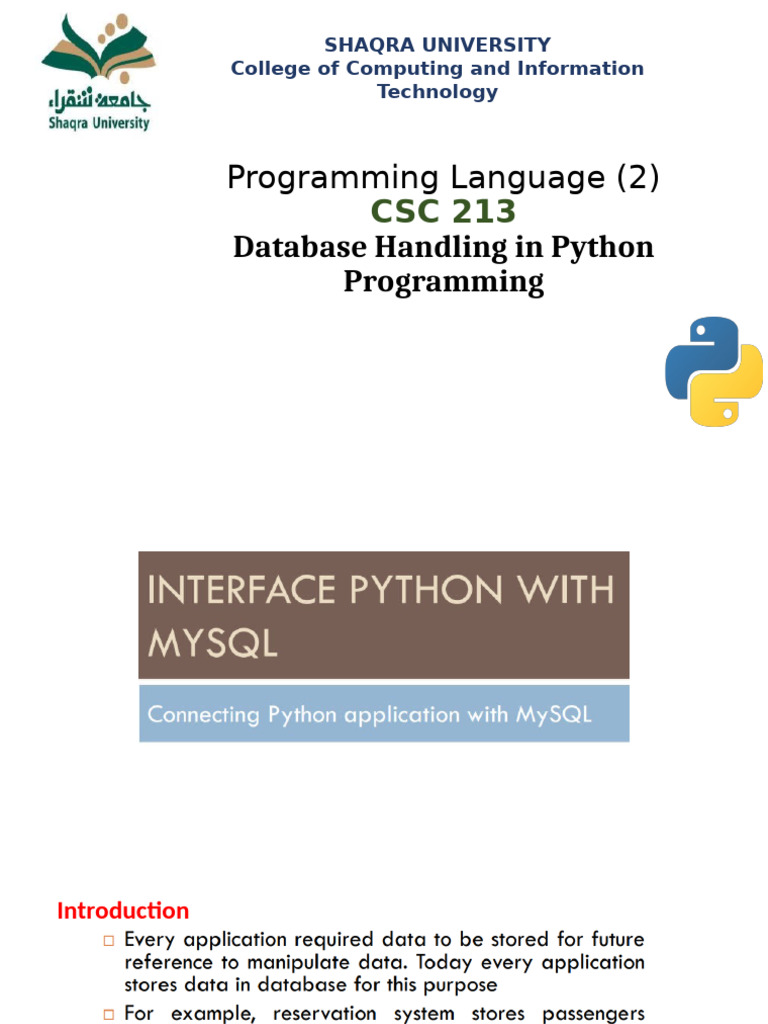Click the Python logo image
This screenshot has height=1024, width=768.
pyautogui.click(x=714, y=372)
